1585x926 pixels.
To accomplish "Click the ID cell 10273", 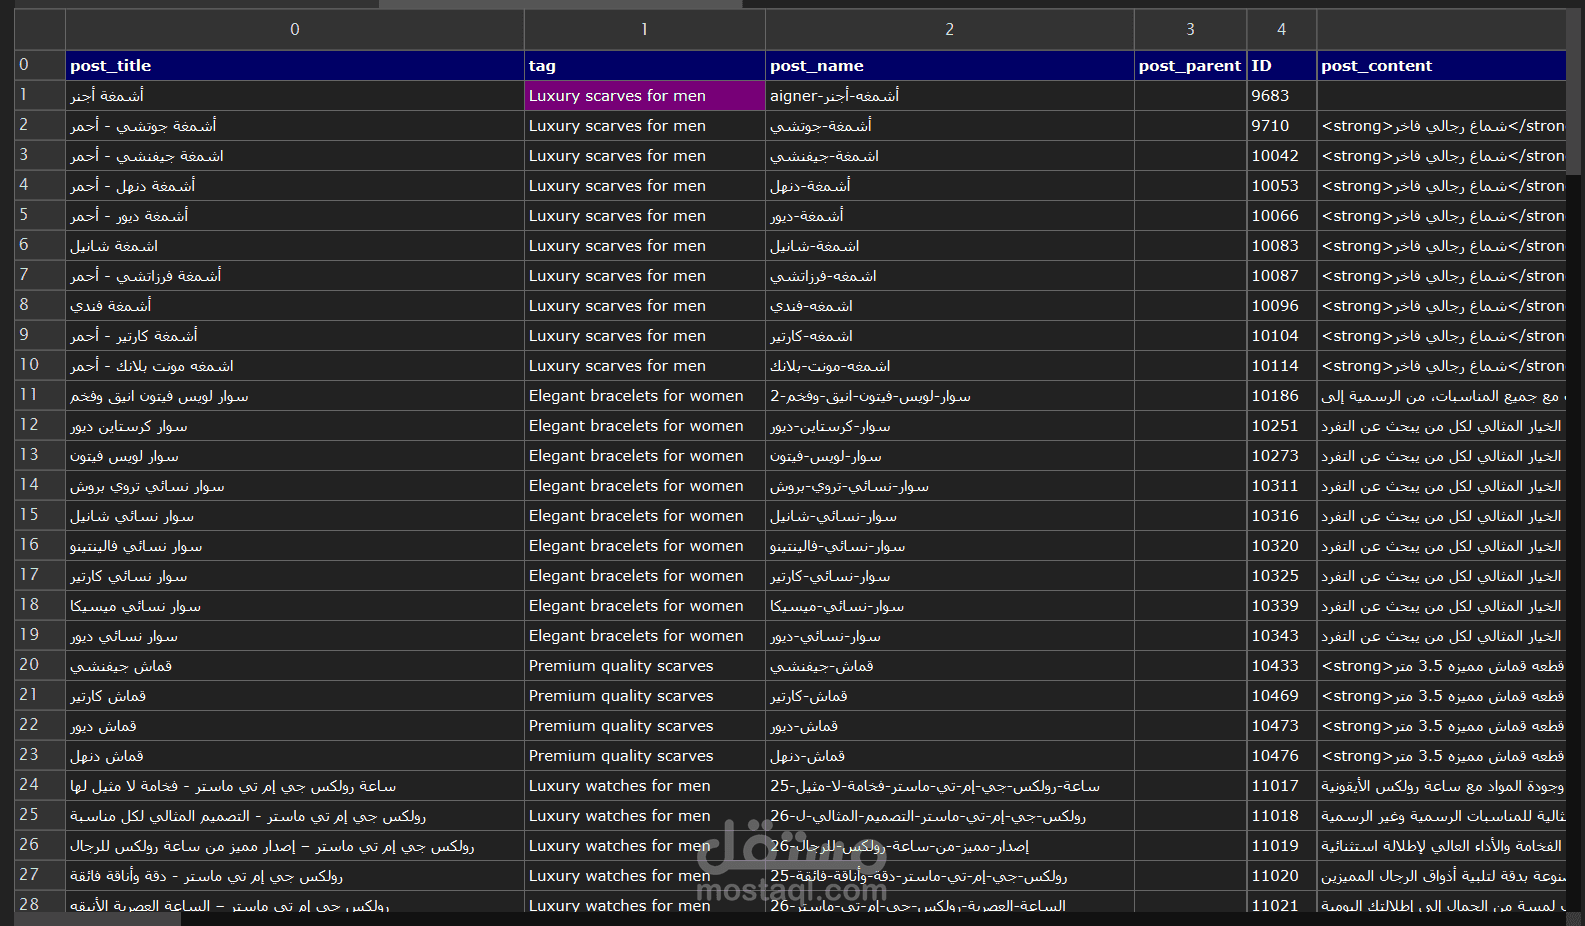I will 1282,456.
